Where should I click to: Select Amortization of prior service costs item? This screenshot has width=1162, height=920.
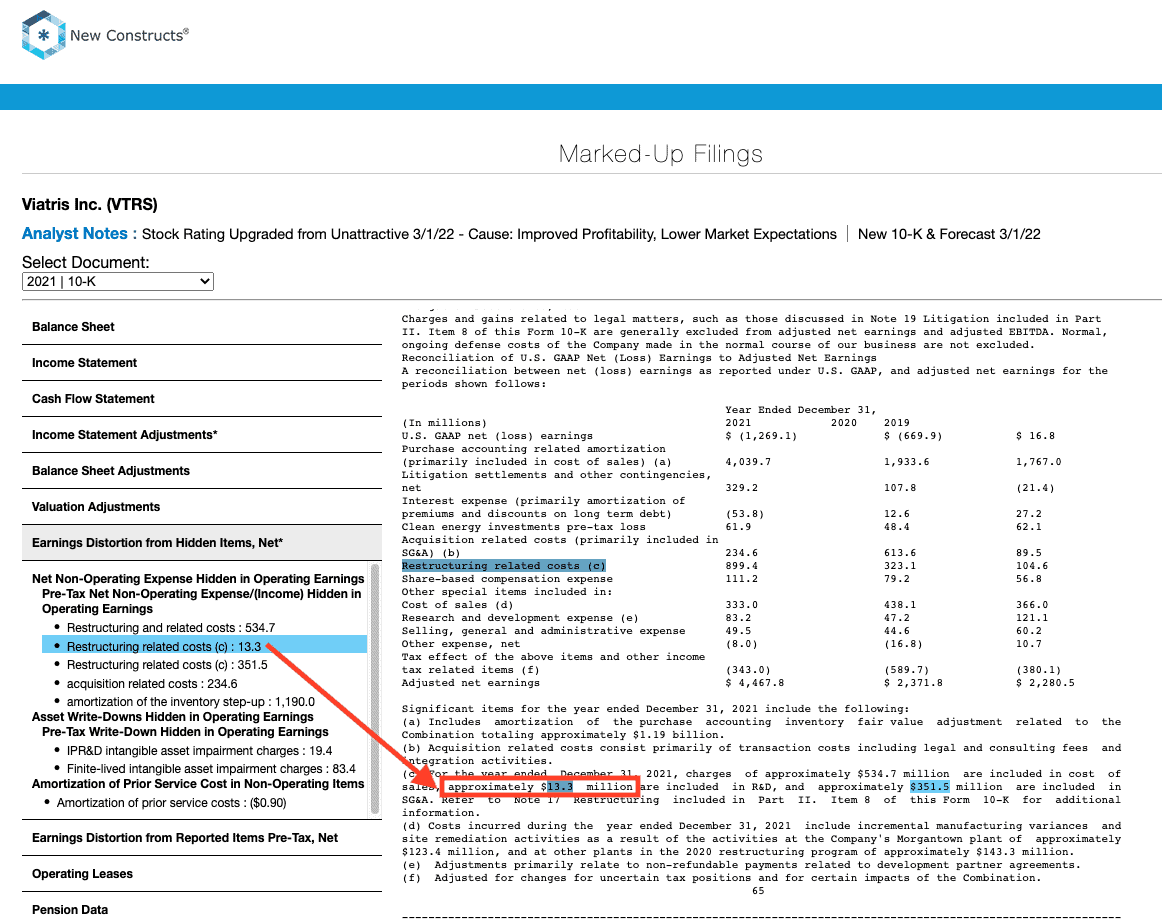click(171, 803)
